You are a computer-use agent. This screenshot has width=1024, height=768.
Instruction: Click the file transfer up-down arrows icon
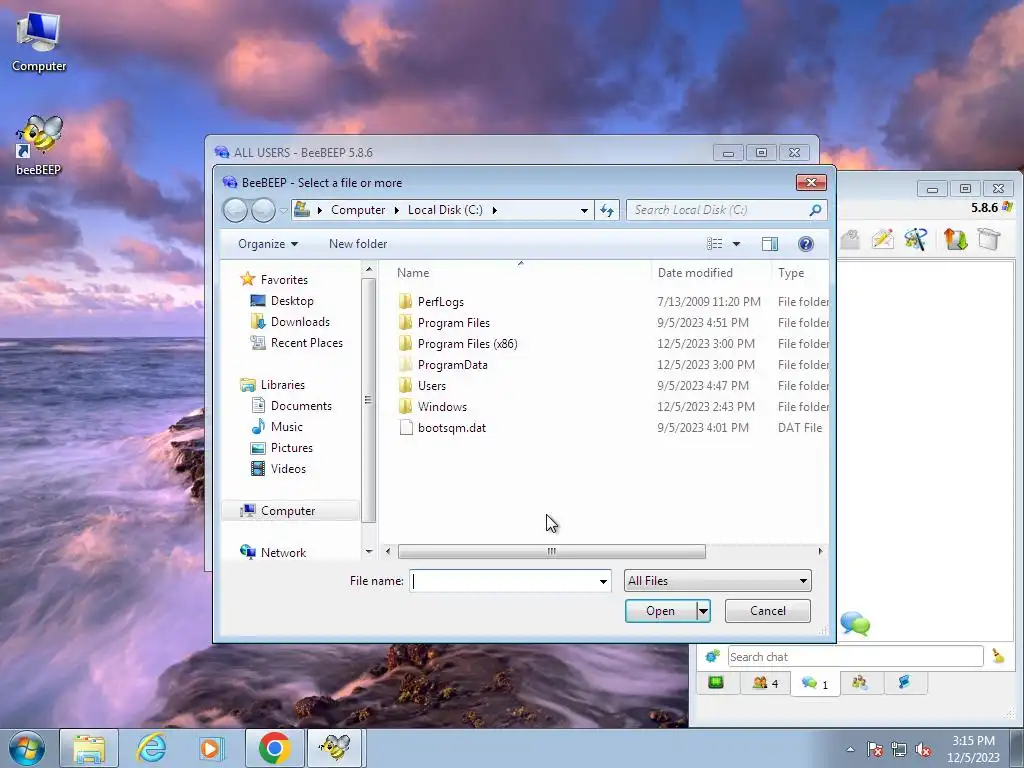click(955, 239)
